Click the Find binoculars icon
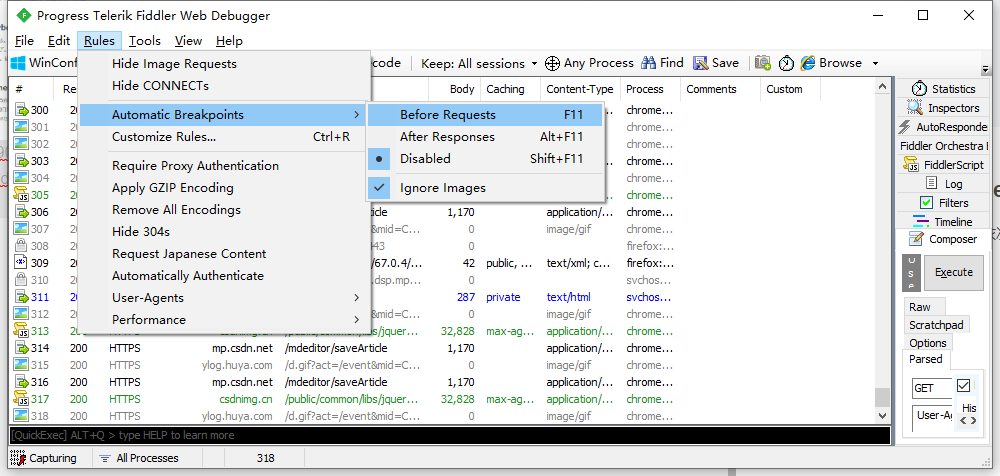 coord(649,63)
